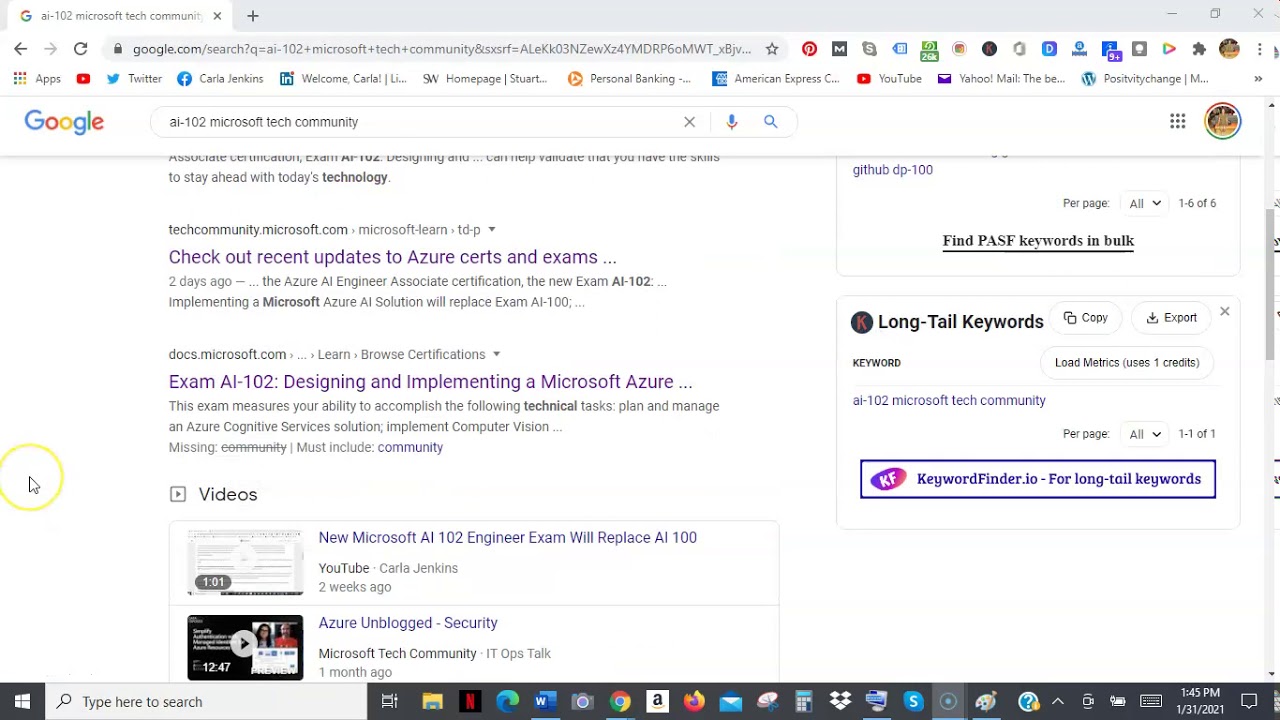The width and height of the screenshot is (1280, 720).
Task: Open Dropbox from the taskbar
Action: 840,701
